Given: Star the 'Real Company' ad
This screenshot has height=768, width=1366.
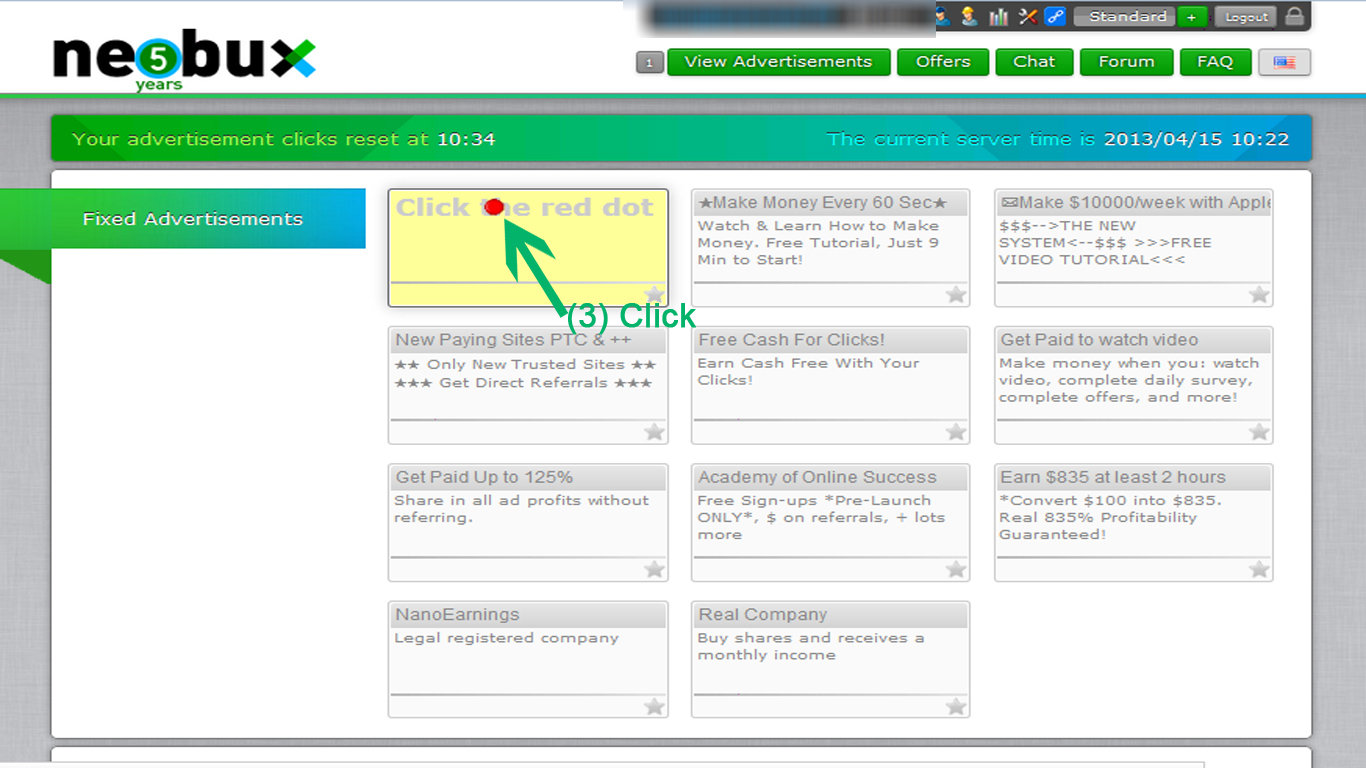Looking at the screenshot, I should click(x=956, y=706).
